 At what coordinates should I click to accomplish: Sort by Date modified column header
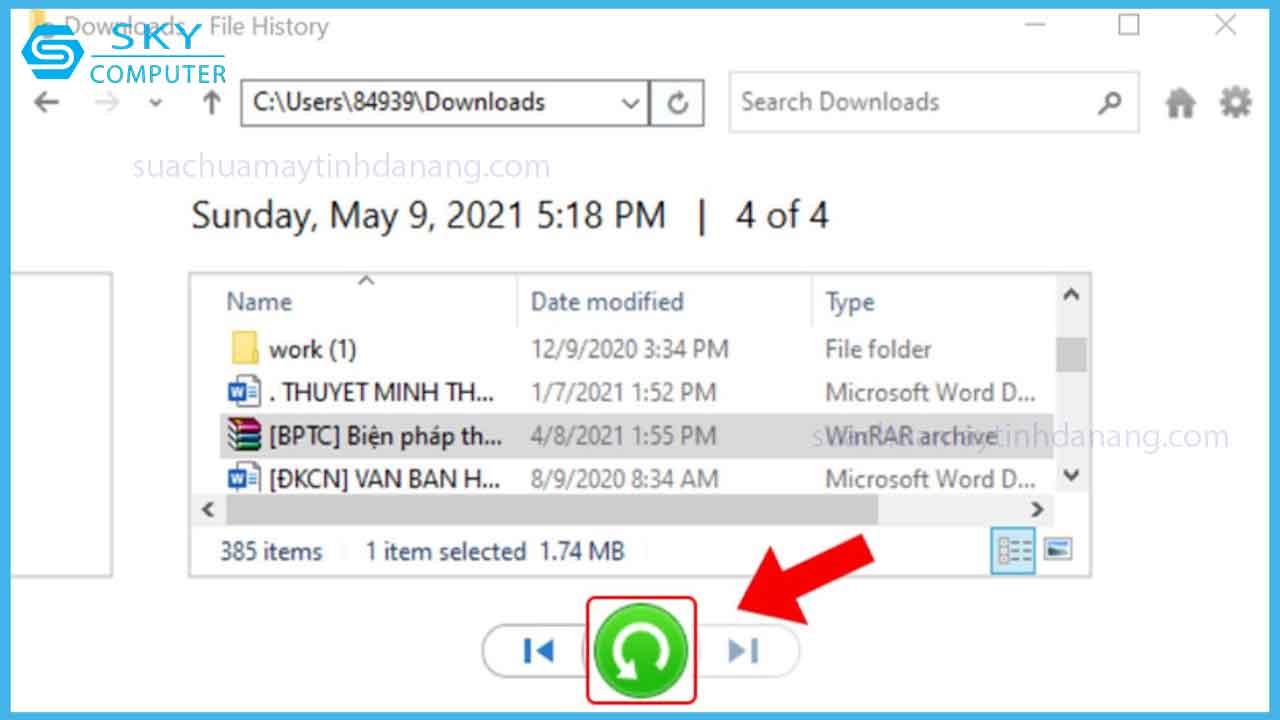pos(607,302)
